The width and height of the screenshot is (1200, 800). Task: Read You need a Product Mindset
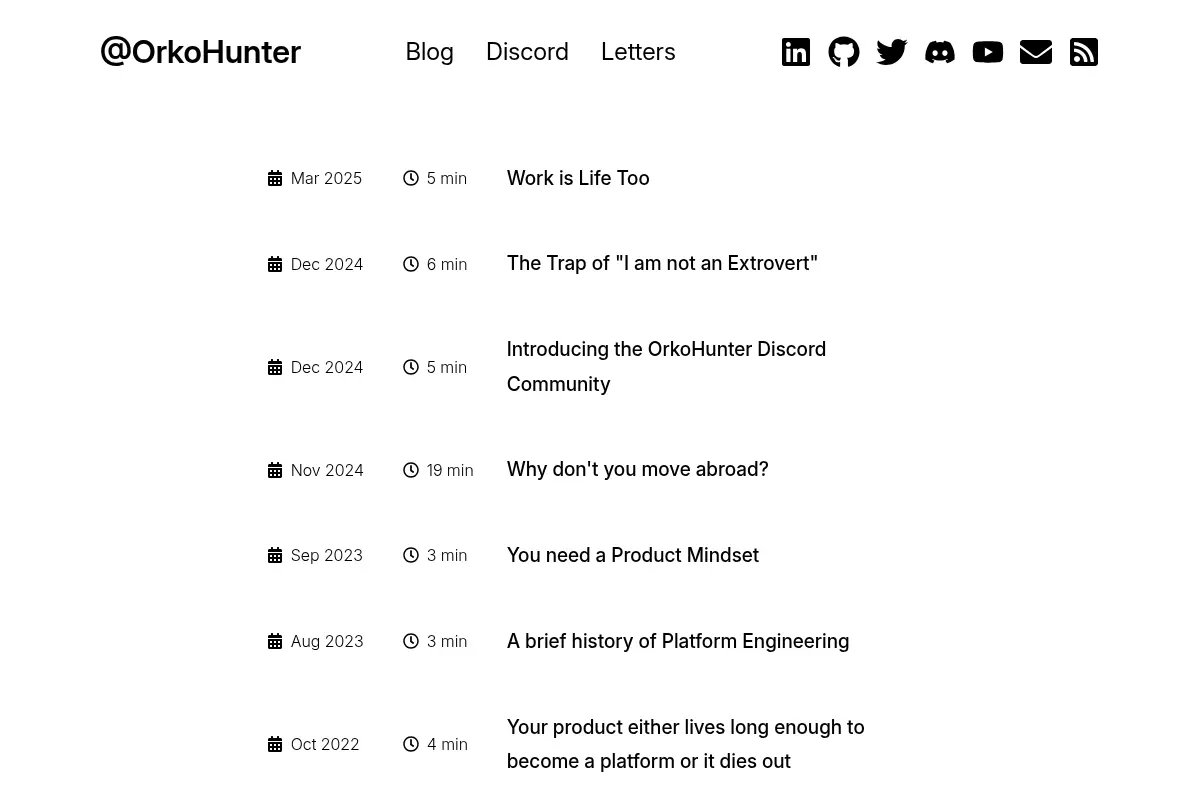[633, 555]
